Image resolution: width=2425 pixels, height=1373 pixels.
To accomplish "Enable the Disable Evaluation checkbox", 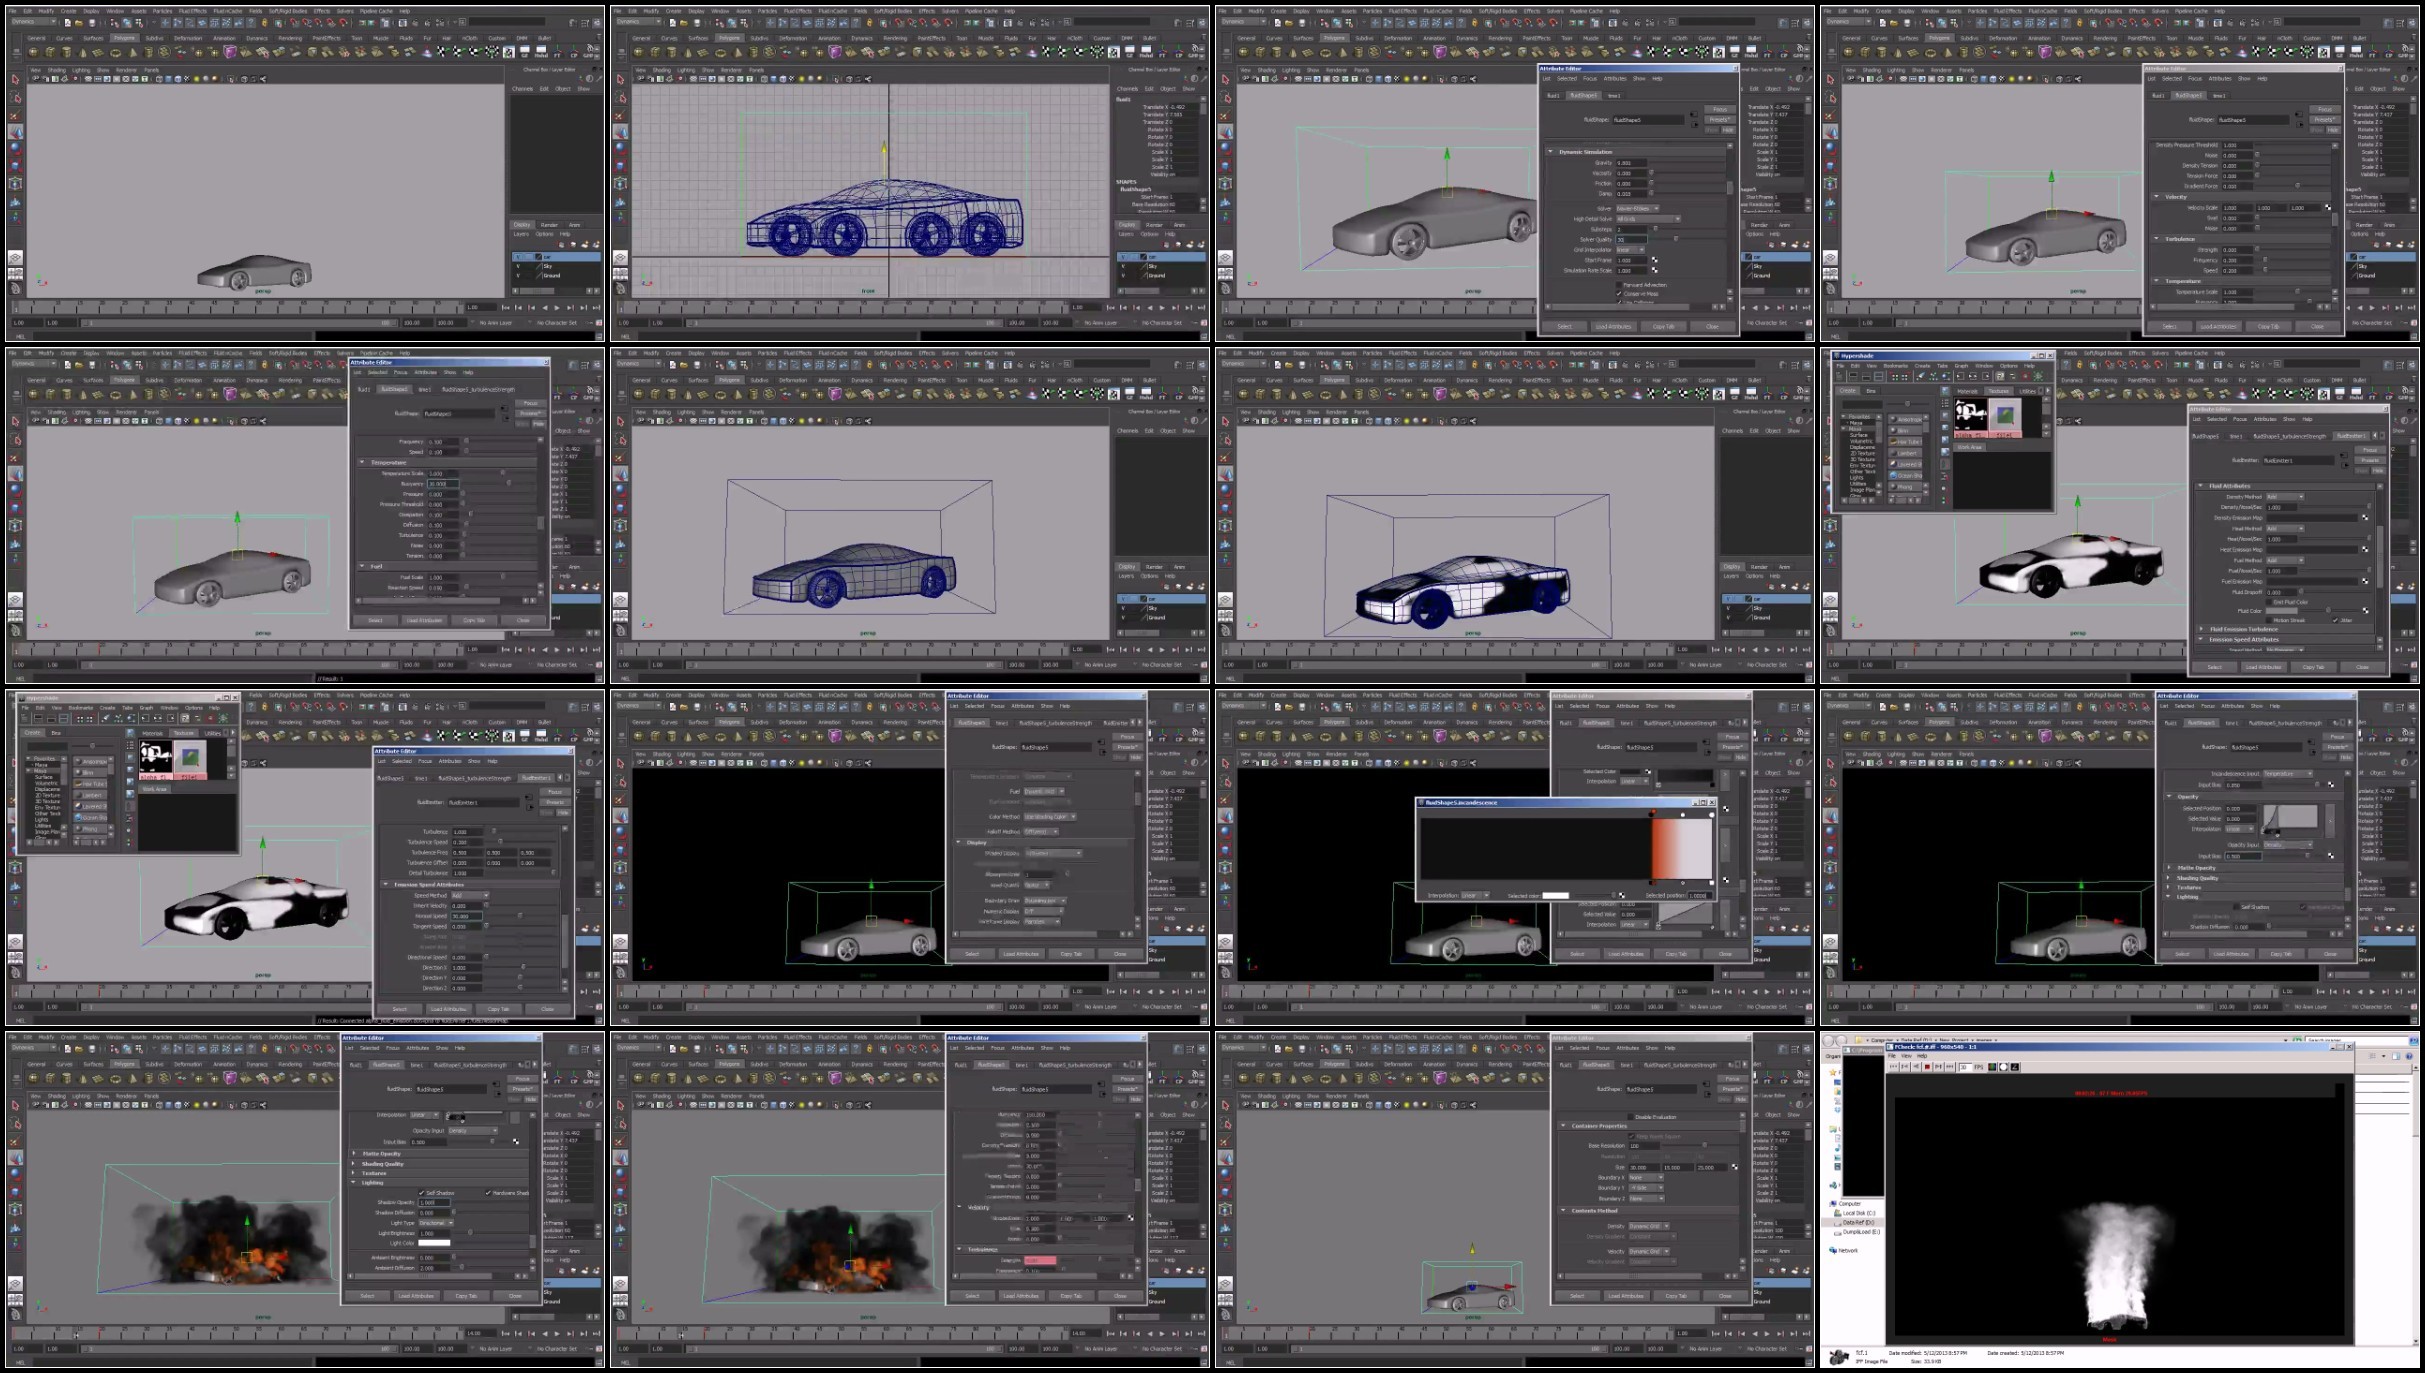I will [x=1631, y=1117].
